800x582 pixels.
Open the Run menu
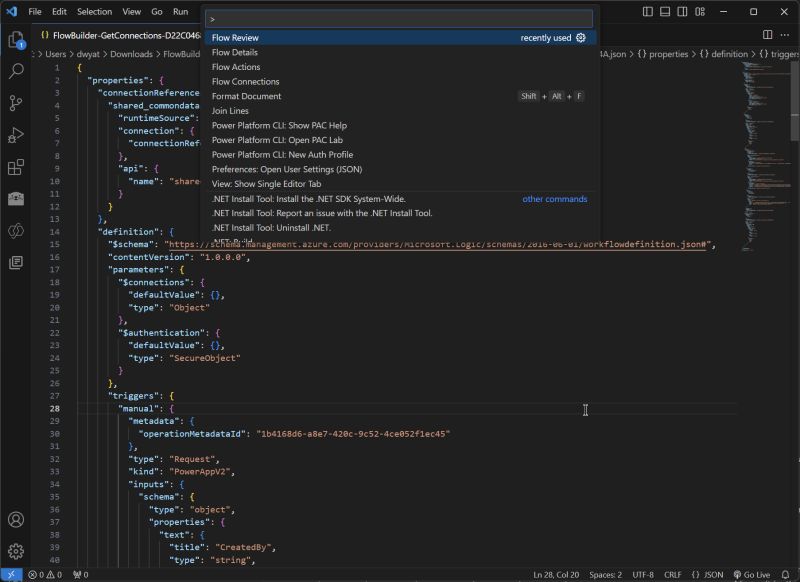click(181, 11)
